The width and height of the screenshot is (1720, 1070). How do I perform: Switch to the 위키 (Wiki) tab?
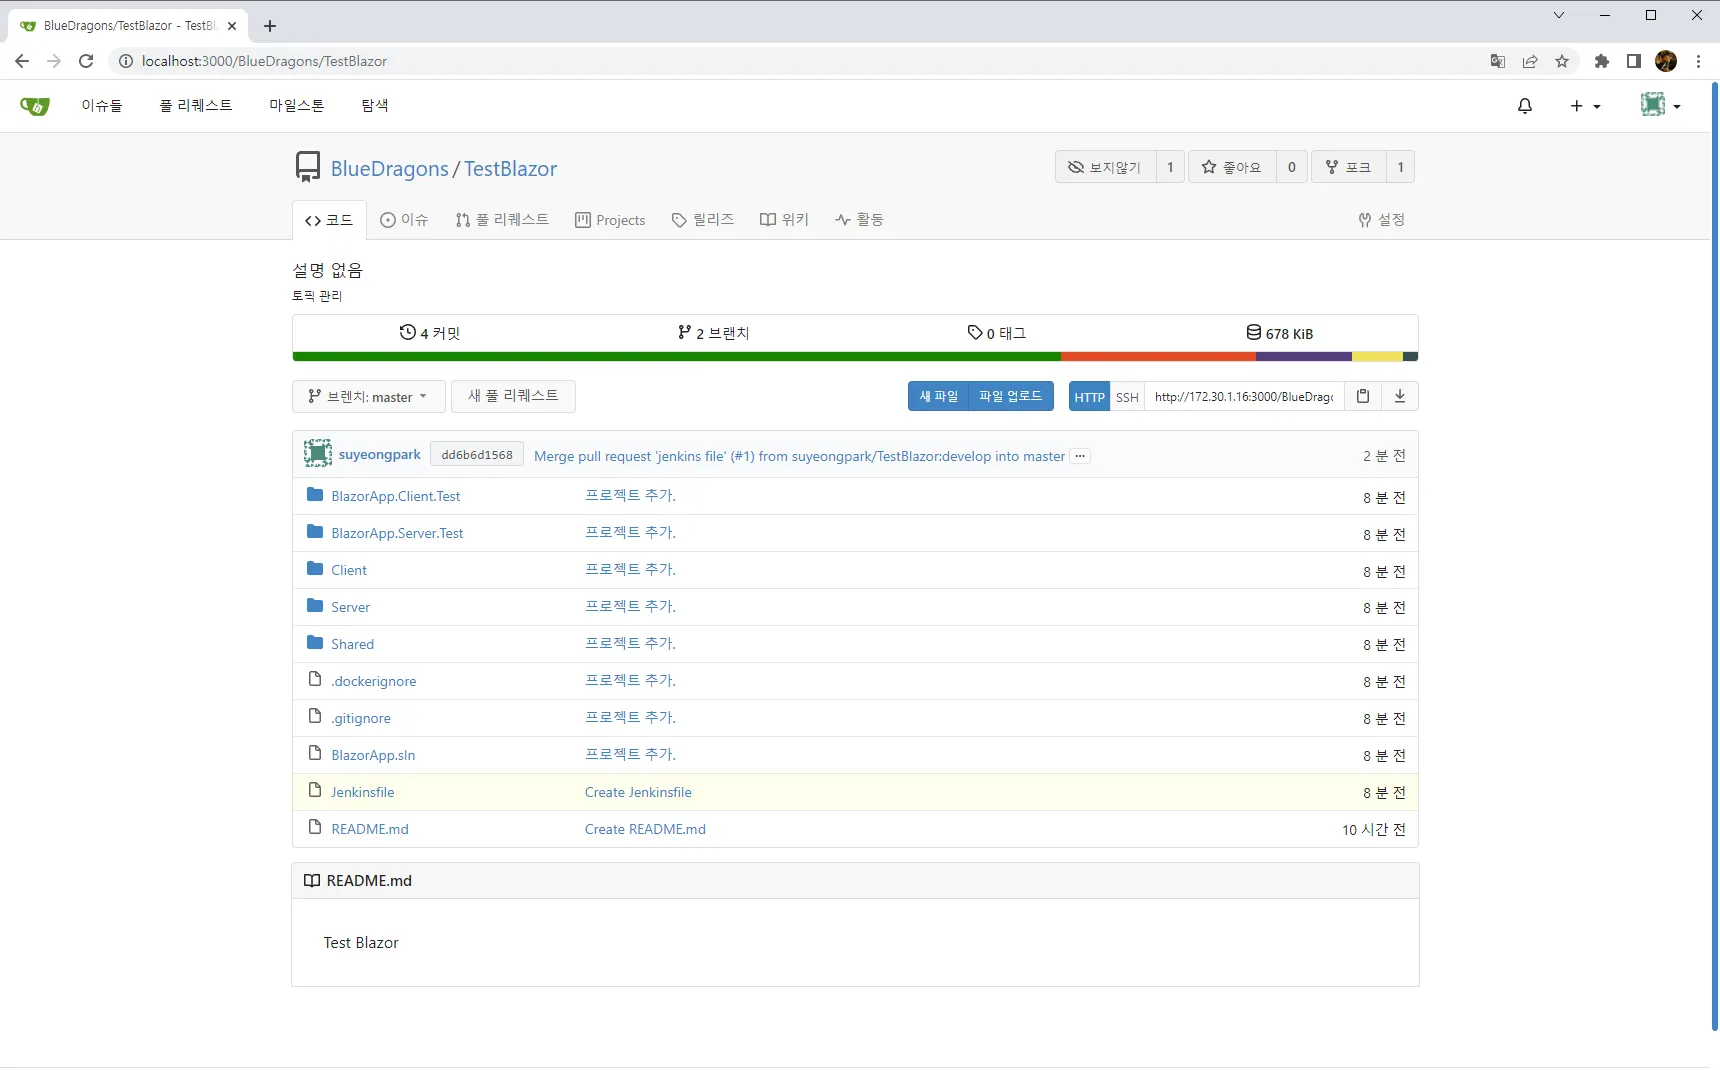(784, 220)
